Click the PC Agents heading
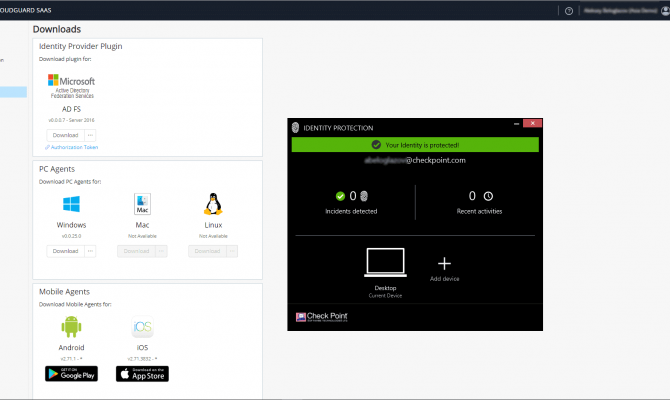Screen dimensions: 670x400 click(x=57, y=169)
